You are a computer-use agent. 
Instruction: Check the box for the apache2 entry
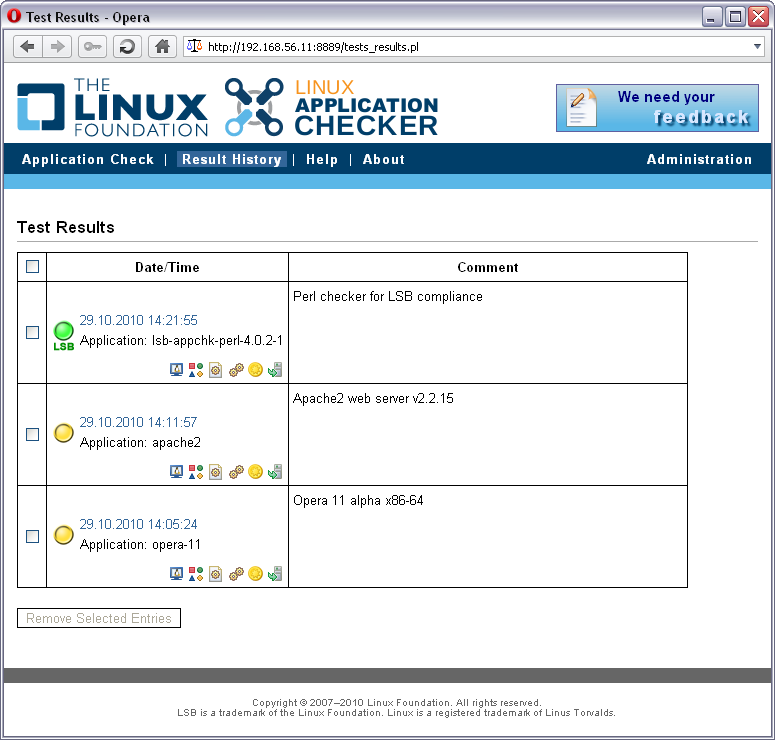[33, 434]
